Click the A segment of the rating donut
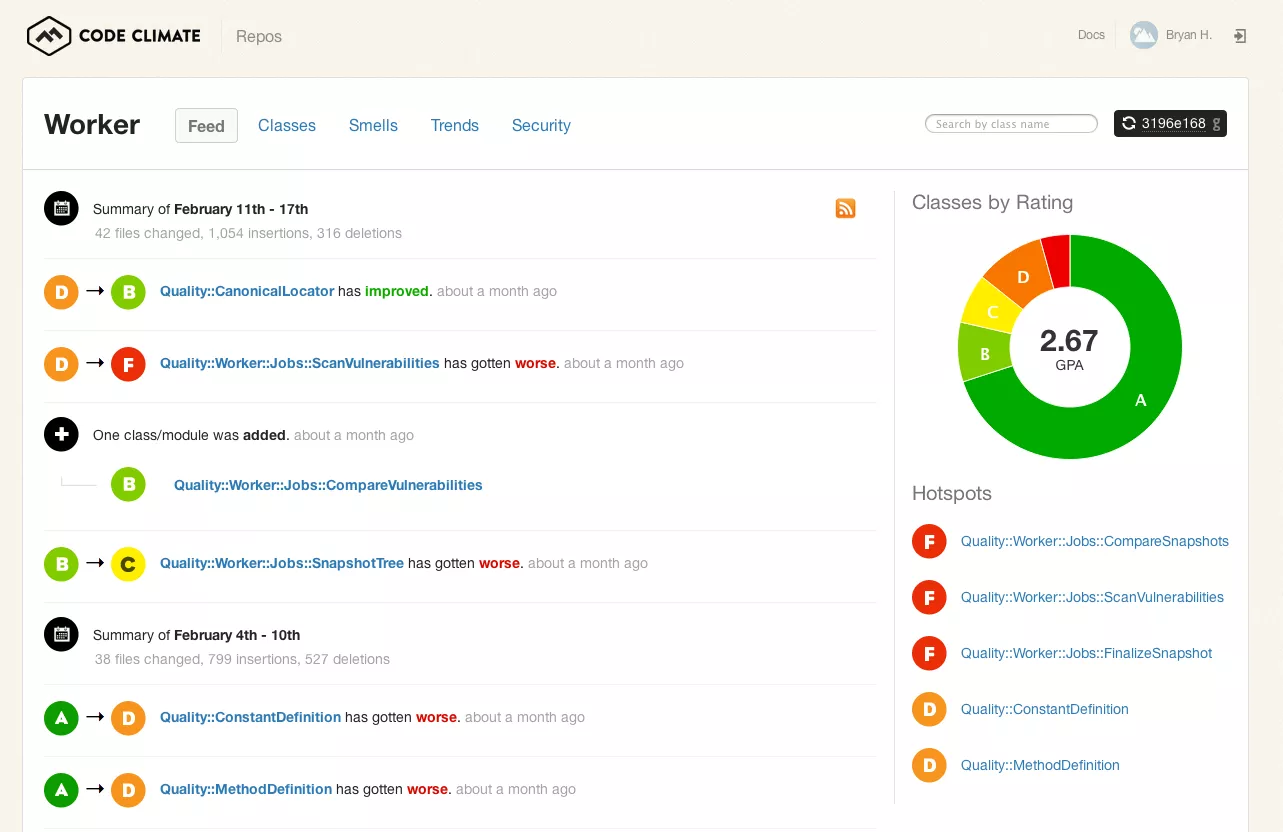The width and height of the screenshot is (1283, 832). pos(1139,399)
